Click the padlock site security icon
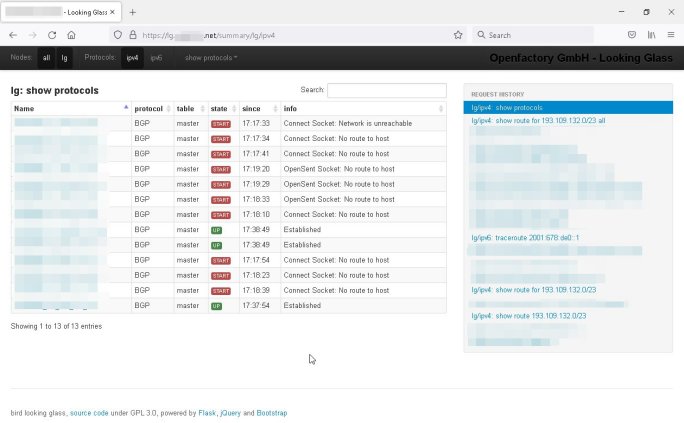The width and height of the screenshot is (684, 423). [133, 35]
